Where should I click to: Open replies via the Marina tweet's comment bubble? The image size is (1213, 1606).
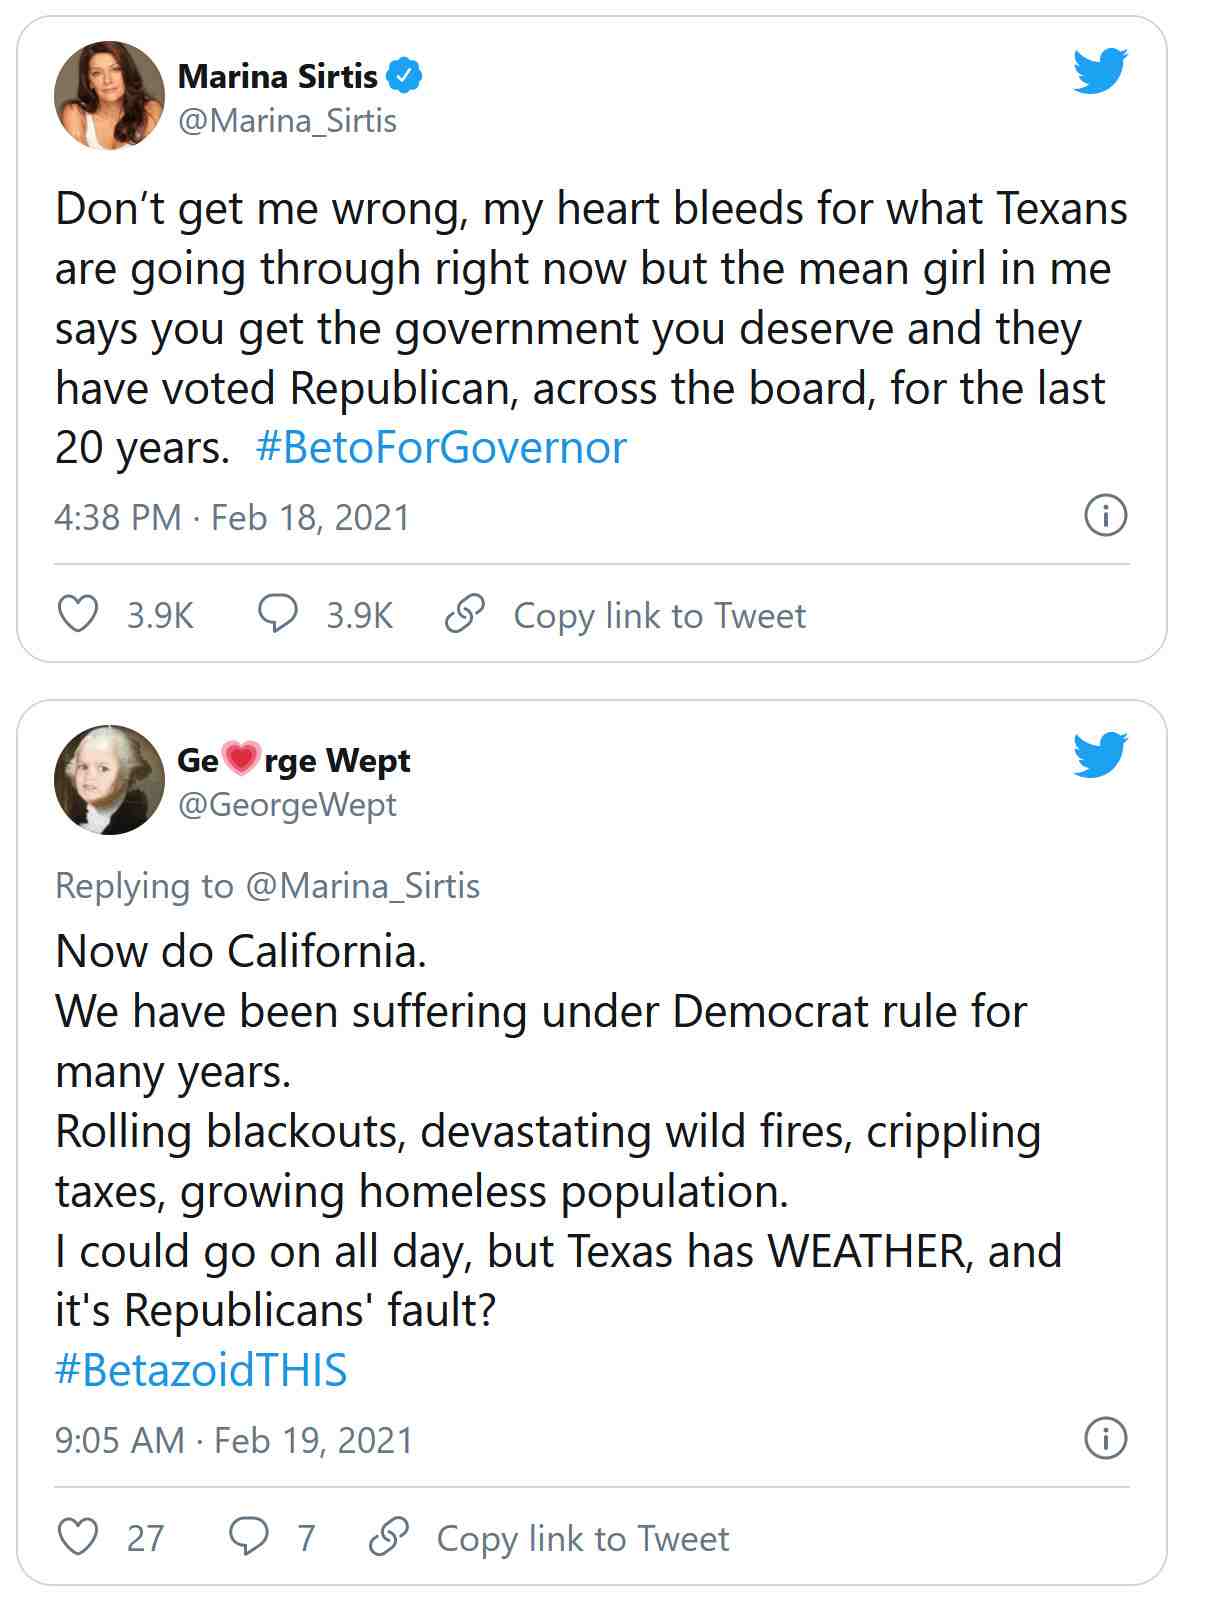277,614
